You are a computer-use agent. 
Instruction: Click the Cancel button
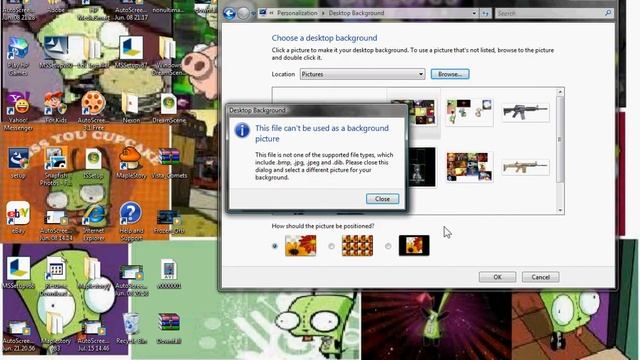click(x=540, y=277)
